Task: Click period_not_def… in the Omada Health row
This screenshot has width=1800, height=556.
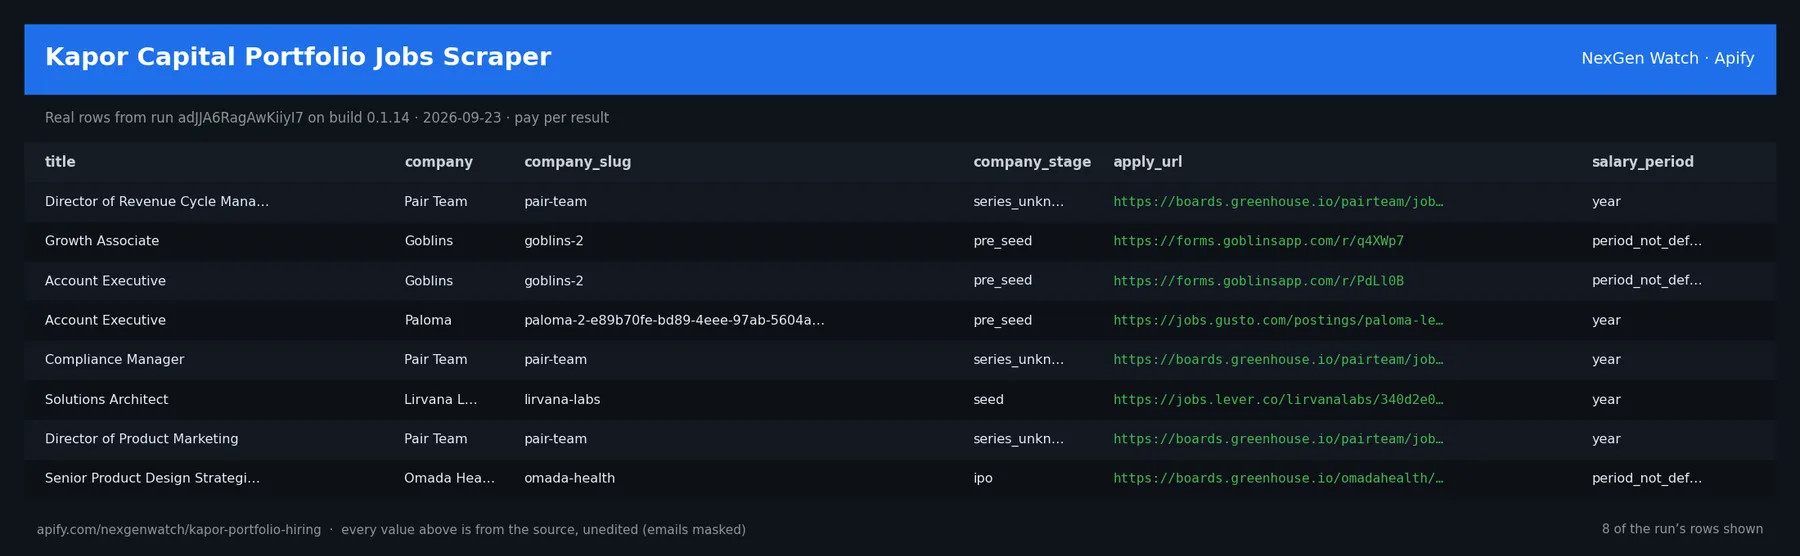Action: click(x=1646, y=478)
